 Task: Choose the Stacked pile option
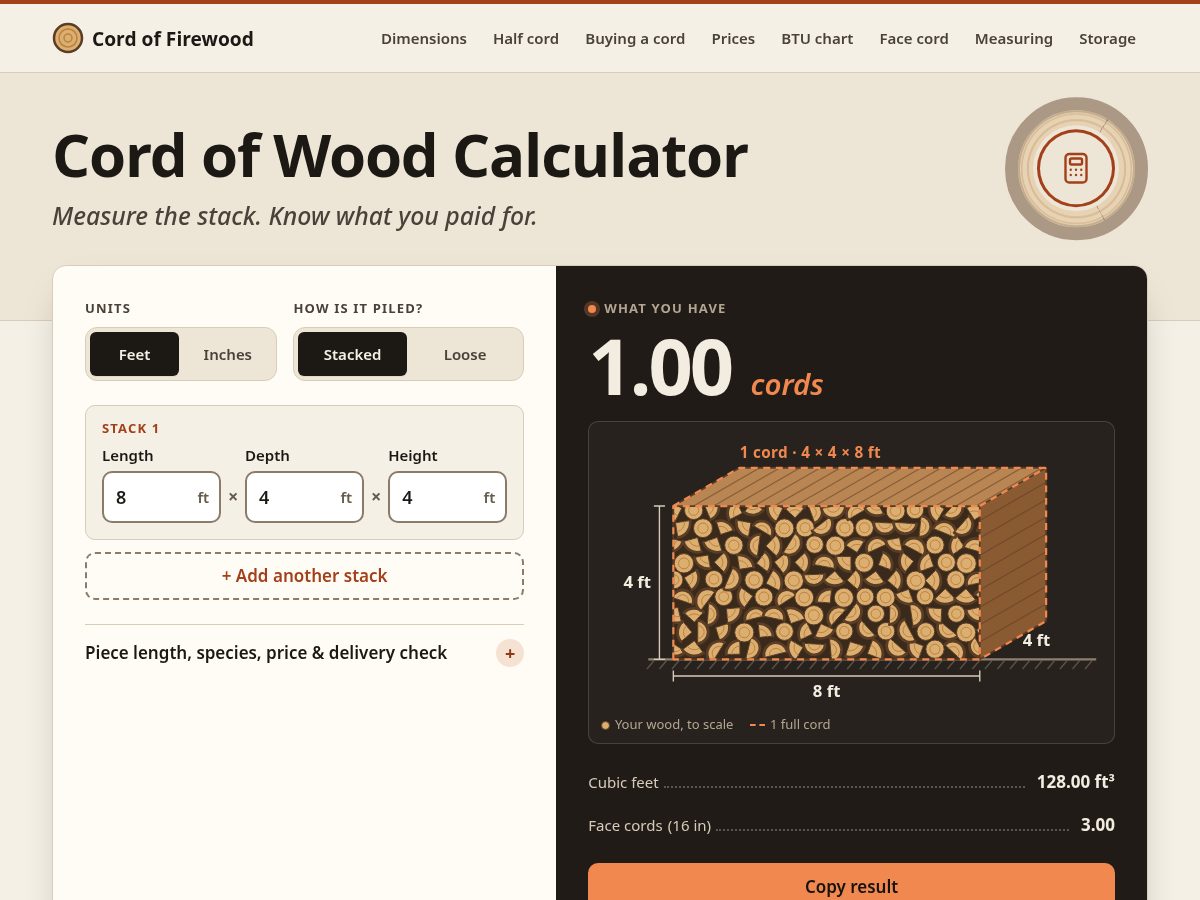pos(352,354)
